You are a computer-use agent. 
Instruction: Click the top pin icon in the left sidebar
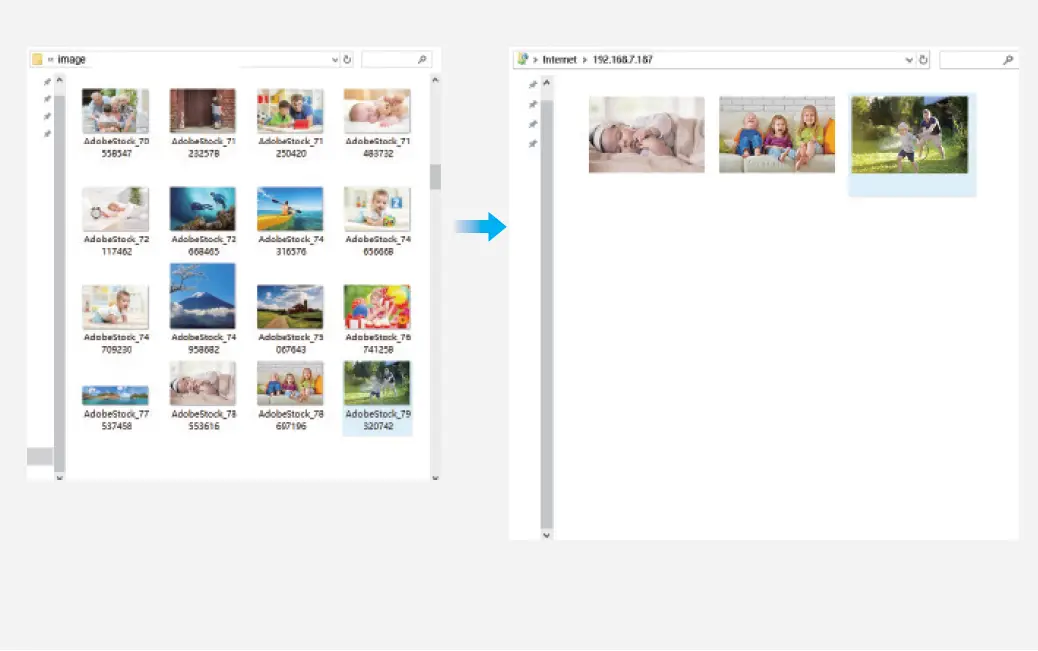tap(46, 81)
